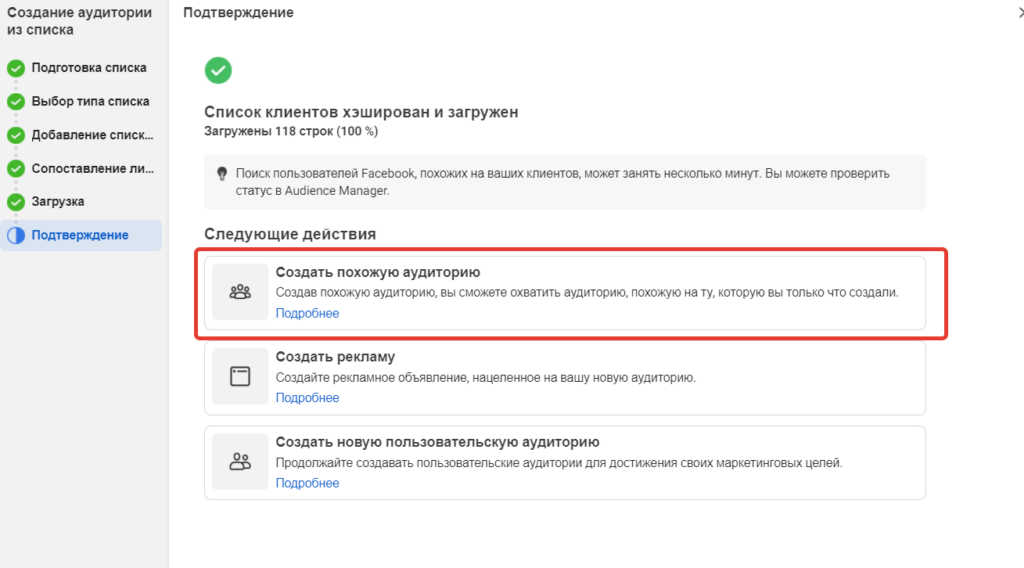1024x568 pixels.
Task: Click the lightbulb tip icon
Action: point(222,174)
